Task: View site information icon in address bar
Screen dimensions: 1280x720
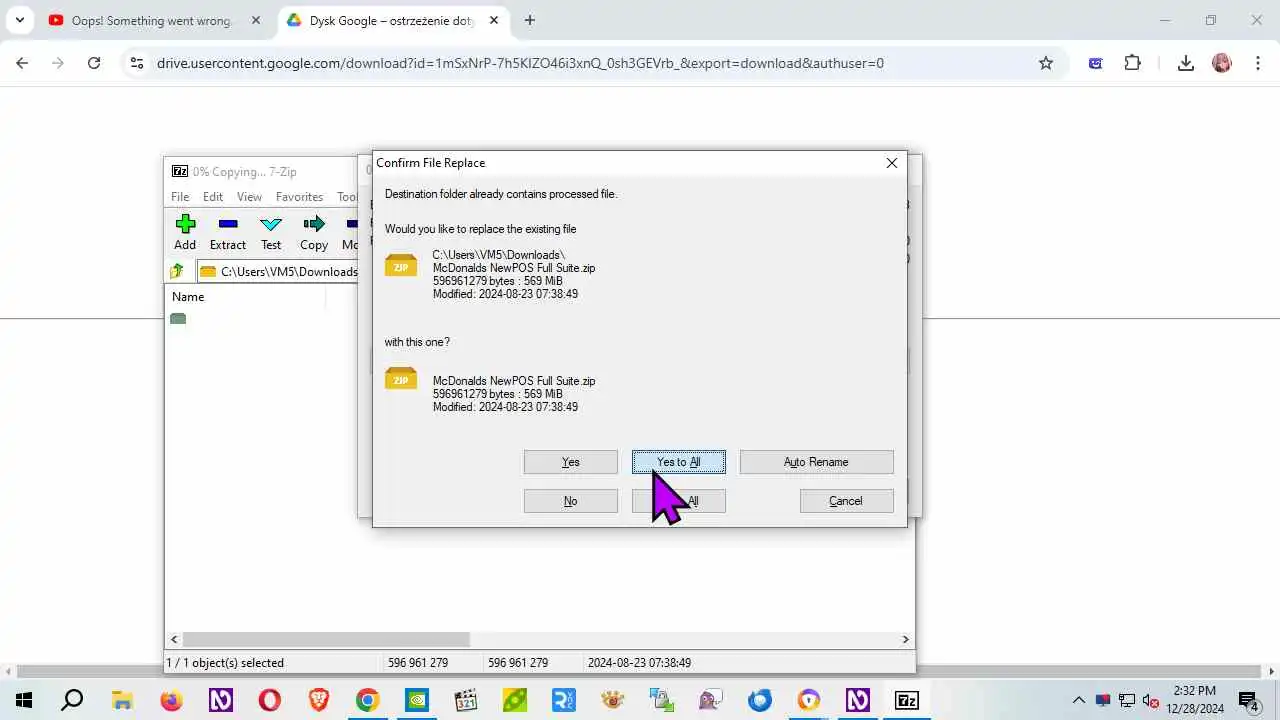Action: coord(138,63)
